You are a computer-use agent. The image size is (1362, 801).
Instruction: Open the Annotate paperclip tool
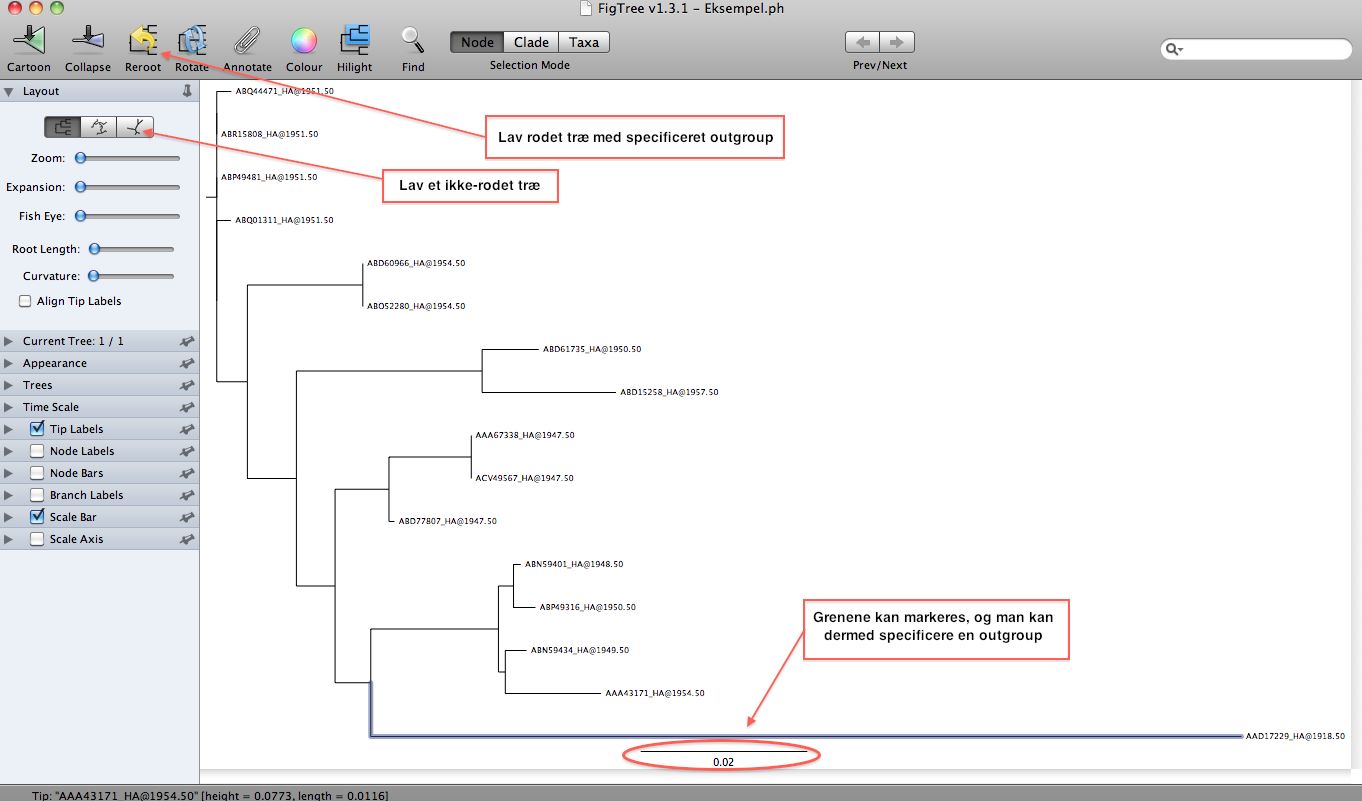tap(246, 41)
